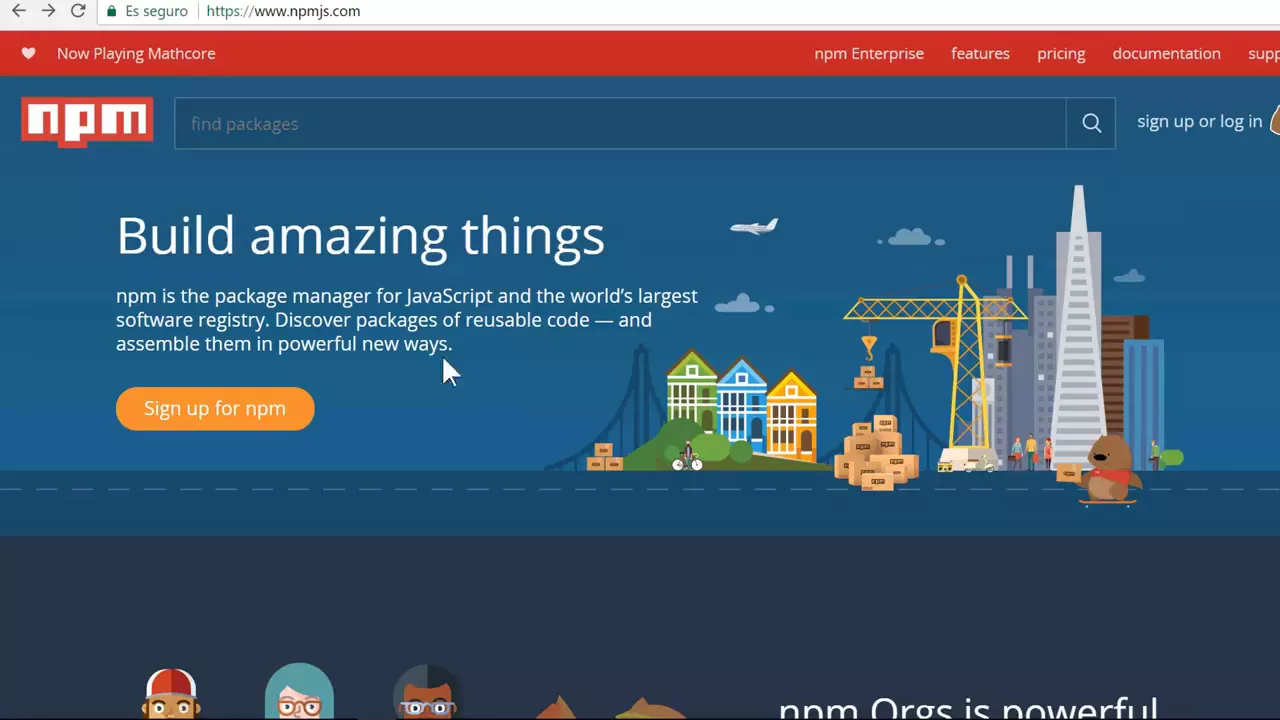This screenshot has height=720, width=1280.
Task: Click the npm logo
Action: click(x=87, y=122)
